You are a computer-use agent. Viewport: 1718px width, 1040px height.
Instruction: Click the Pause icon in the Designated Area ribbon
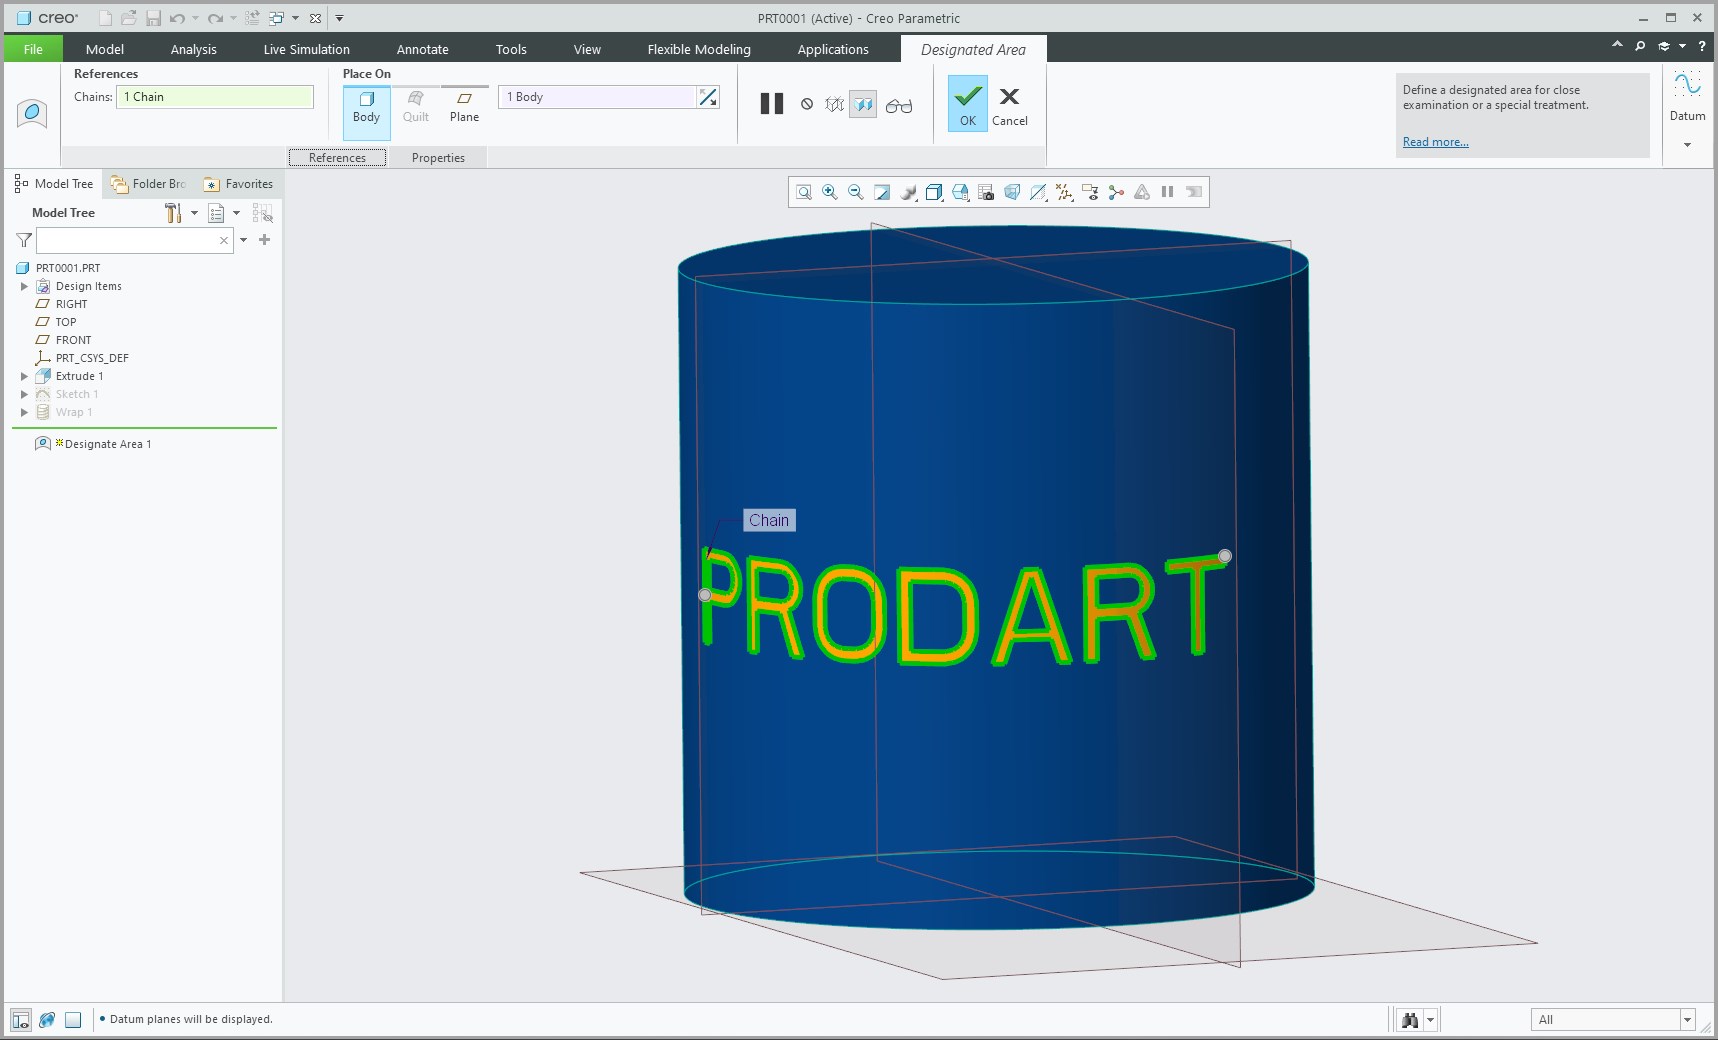tap(771, 103)
